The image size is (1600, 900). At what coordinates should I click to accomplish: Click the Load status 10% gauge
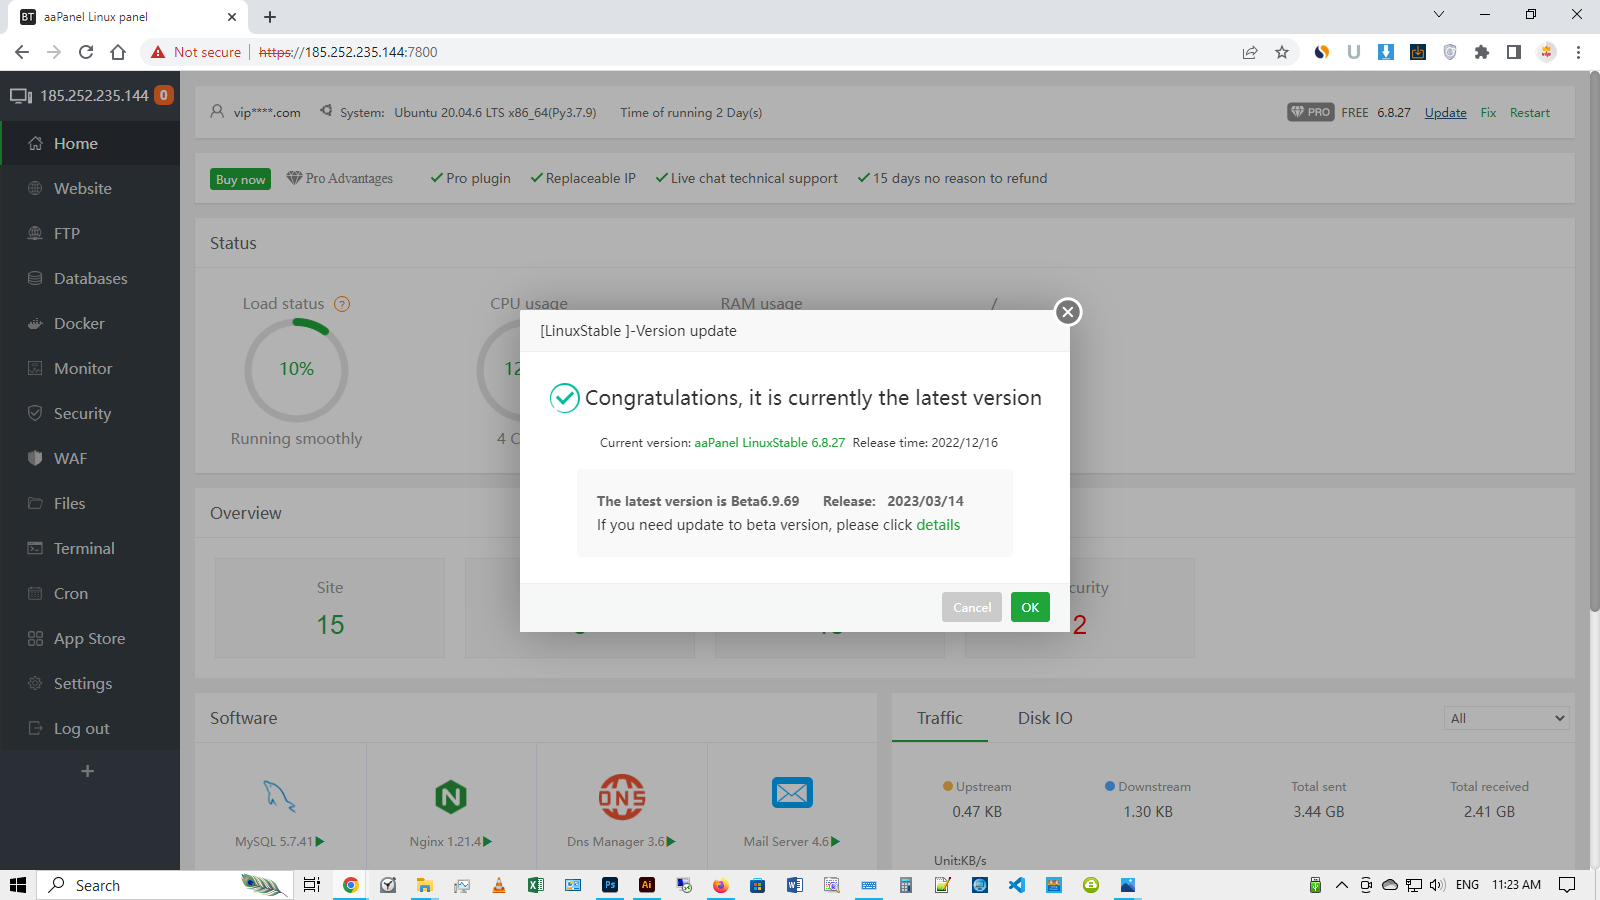click(x=297, y=369)
